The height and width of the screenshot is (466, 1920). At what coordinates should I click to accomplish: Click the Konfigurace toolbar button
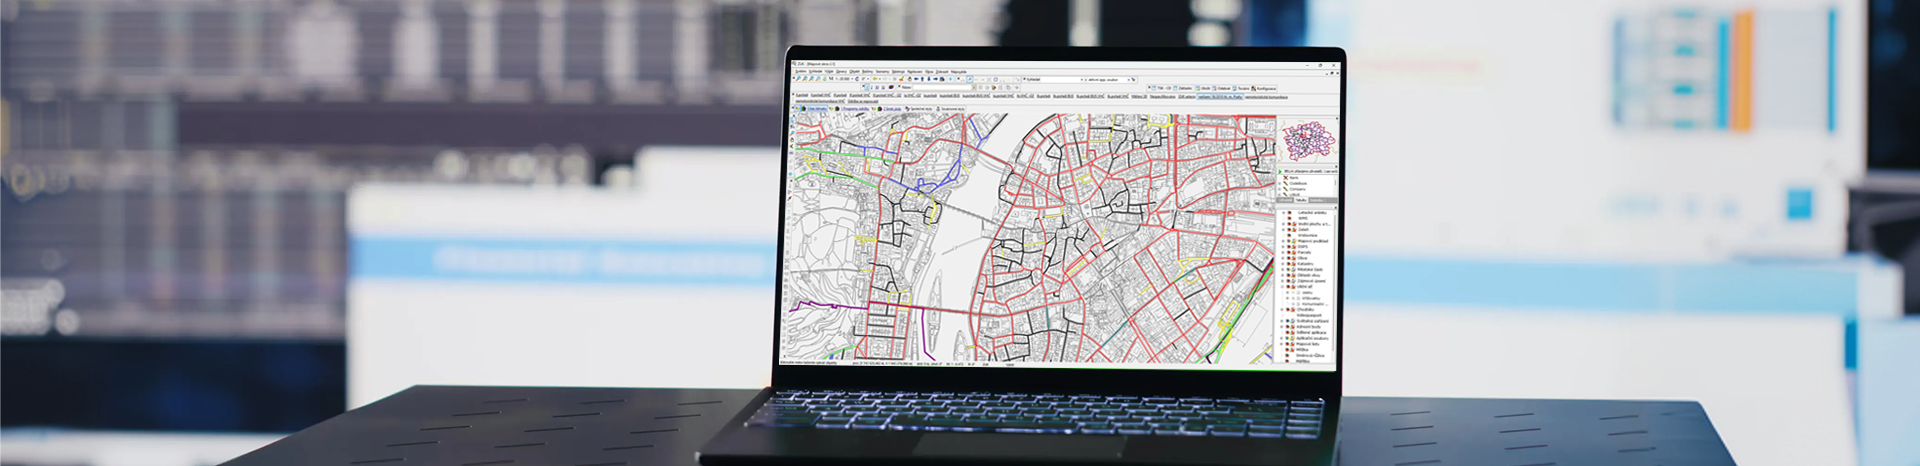point(1264,88)
